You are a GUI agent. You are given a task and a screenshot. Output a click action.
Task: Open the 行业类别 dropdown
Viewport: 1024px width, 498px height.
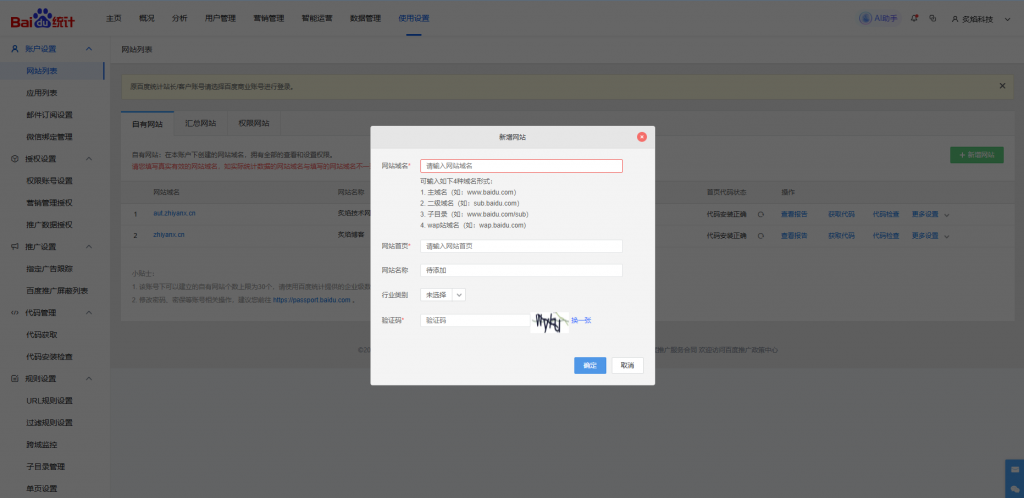pyautogui.click(x=443, y=295)
